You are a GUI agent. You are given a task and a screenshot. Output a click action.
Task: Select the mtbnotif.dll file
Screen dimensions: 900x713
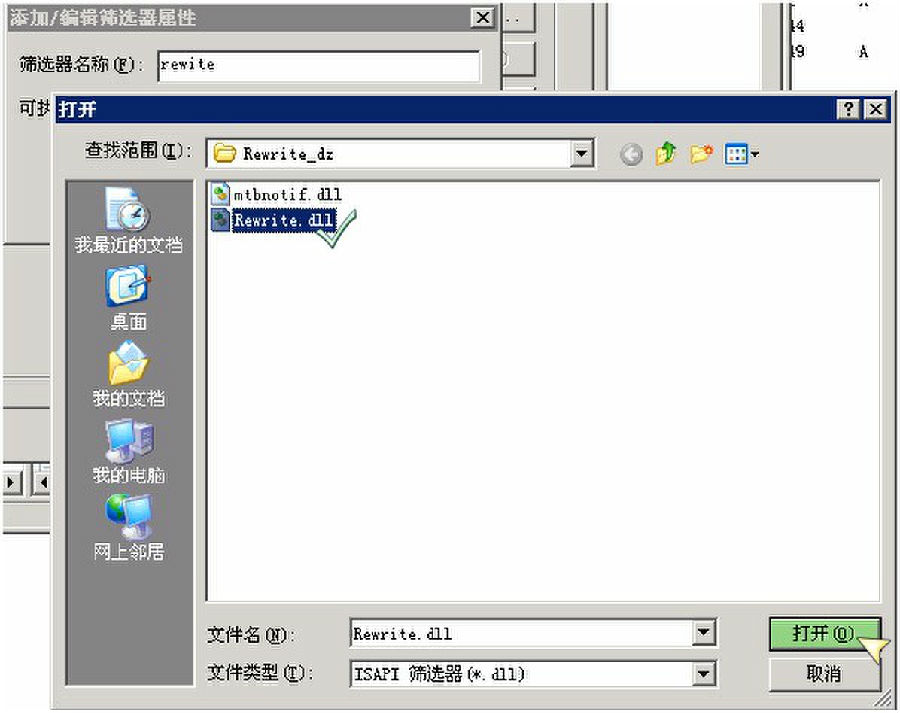[277, 194]
